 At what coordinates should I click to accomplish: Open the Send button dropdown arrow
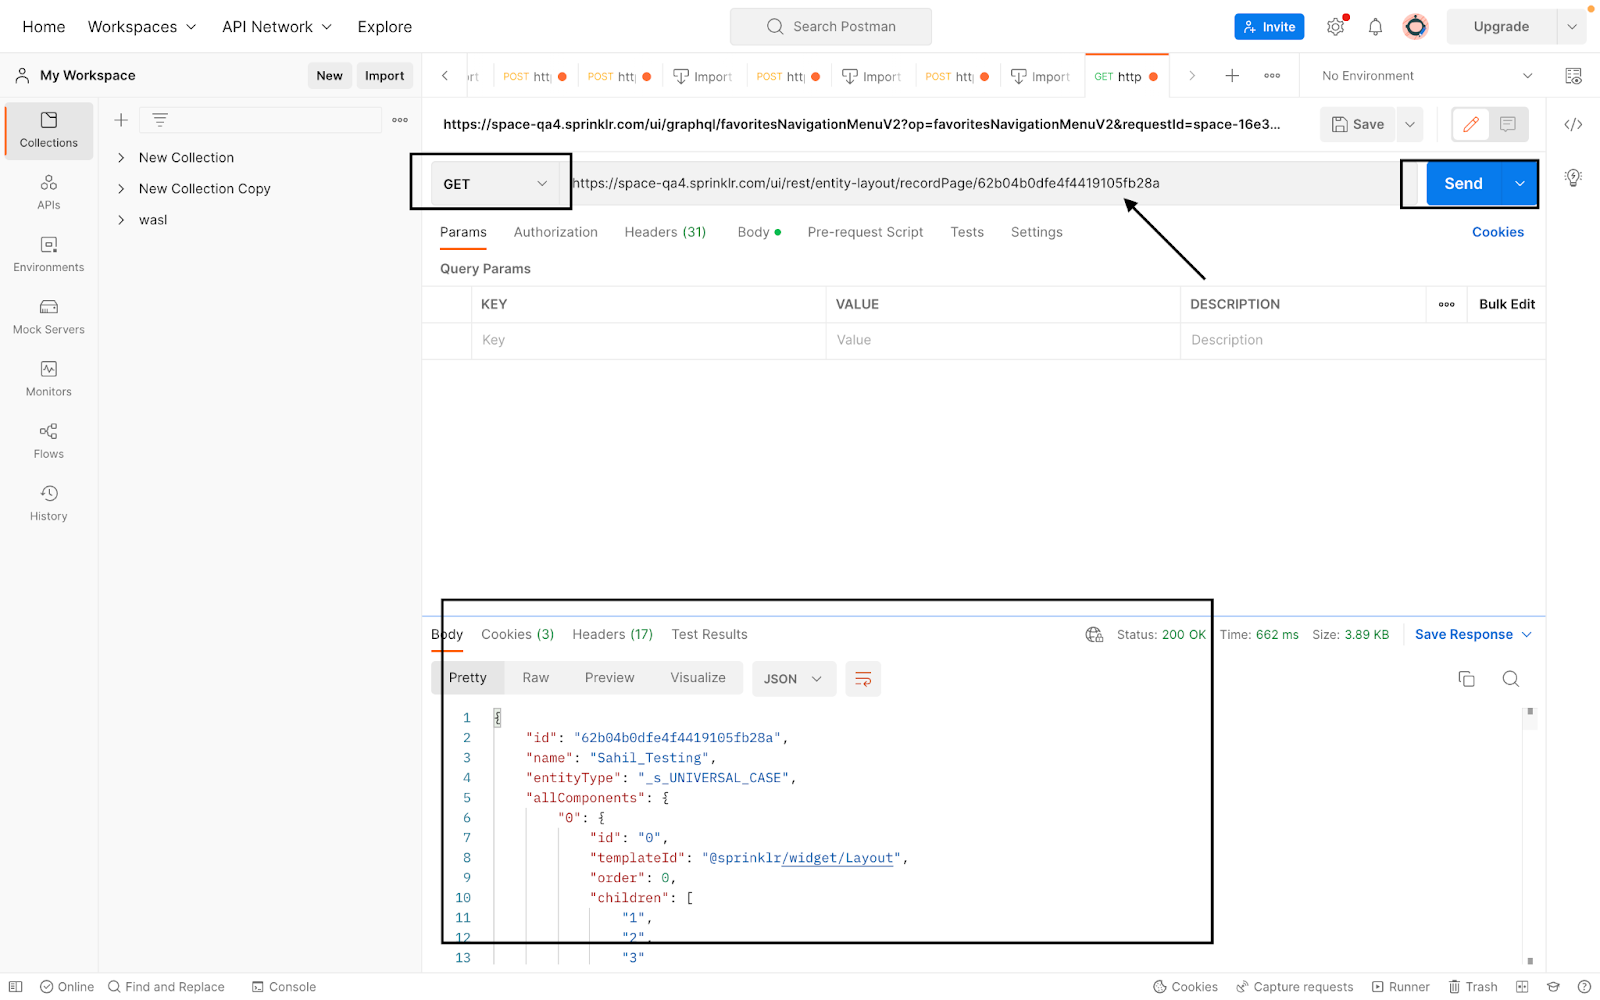1520,184
